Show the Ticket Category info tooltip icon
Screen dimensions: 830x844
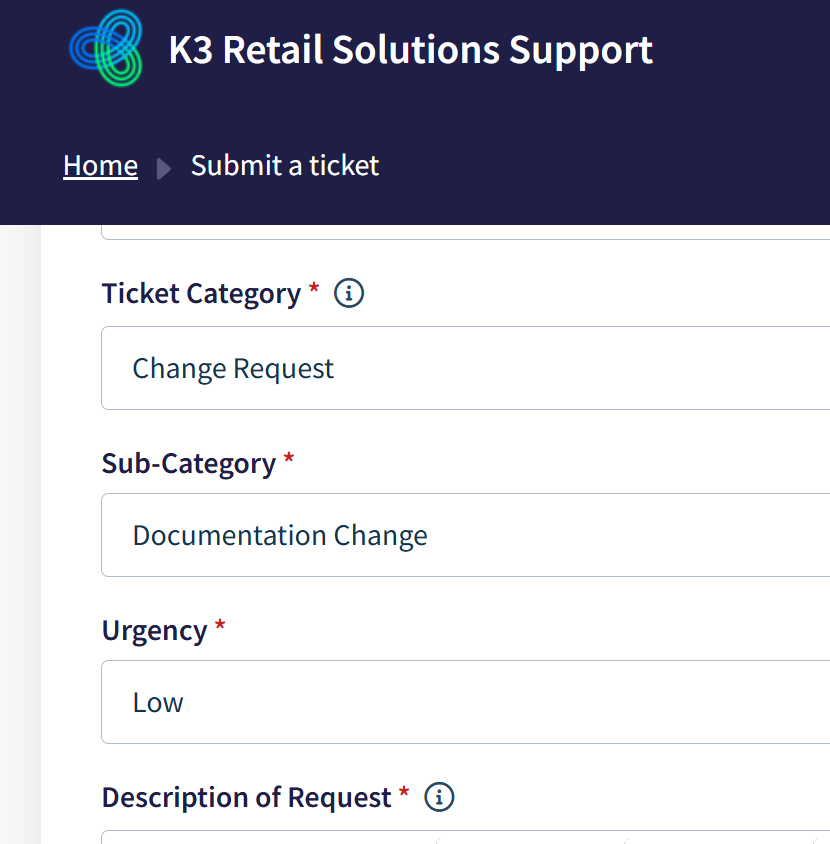(x=349, y=293)
